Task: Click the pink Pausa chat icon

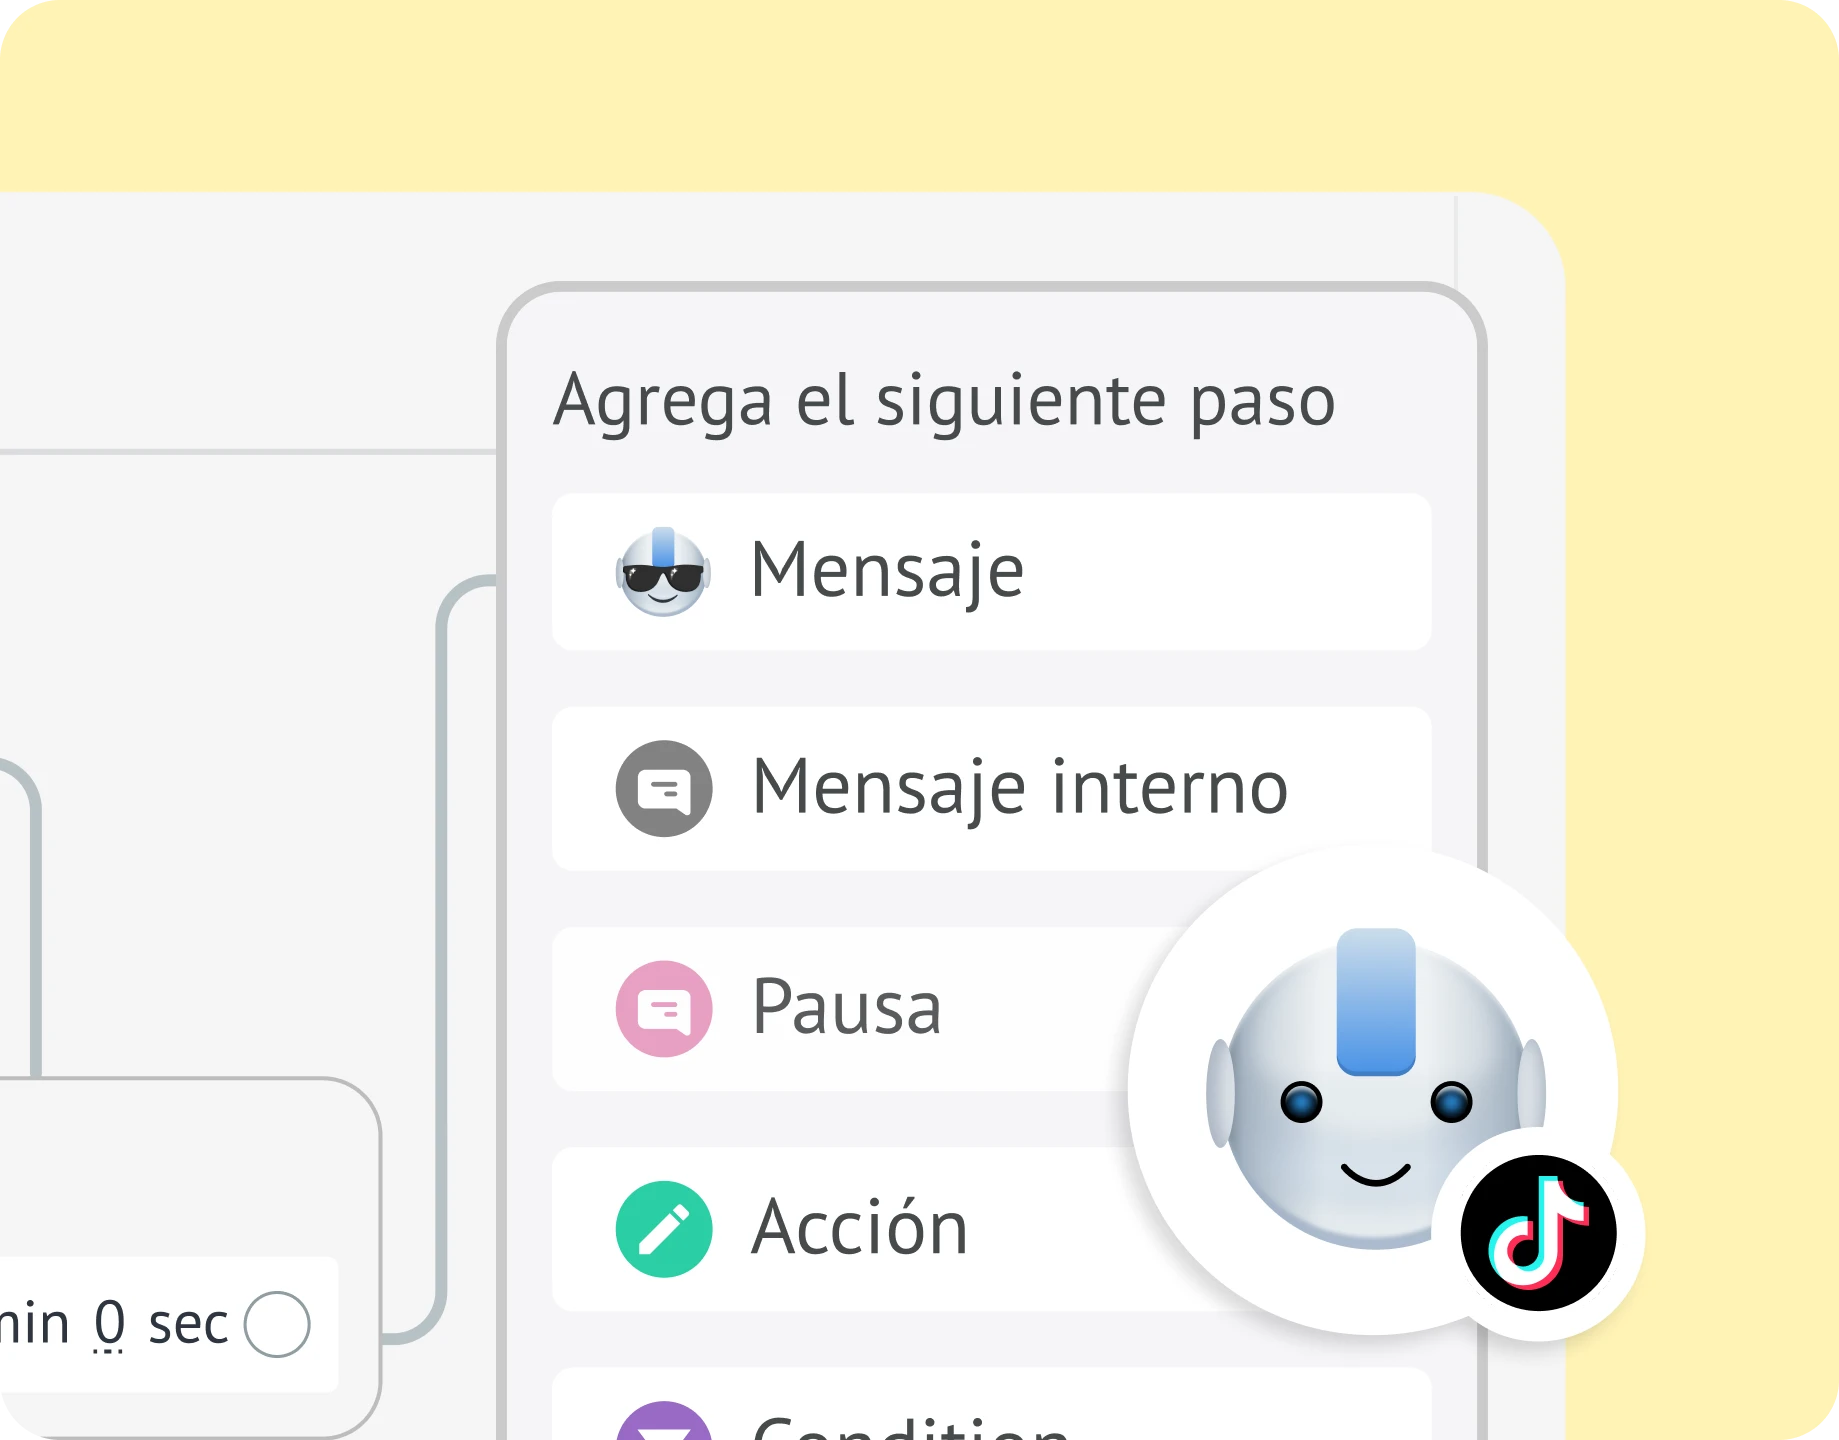Action: click(x=664, y=1008)
